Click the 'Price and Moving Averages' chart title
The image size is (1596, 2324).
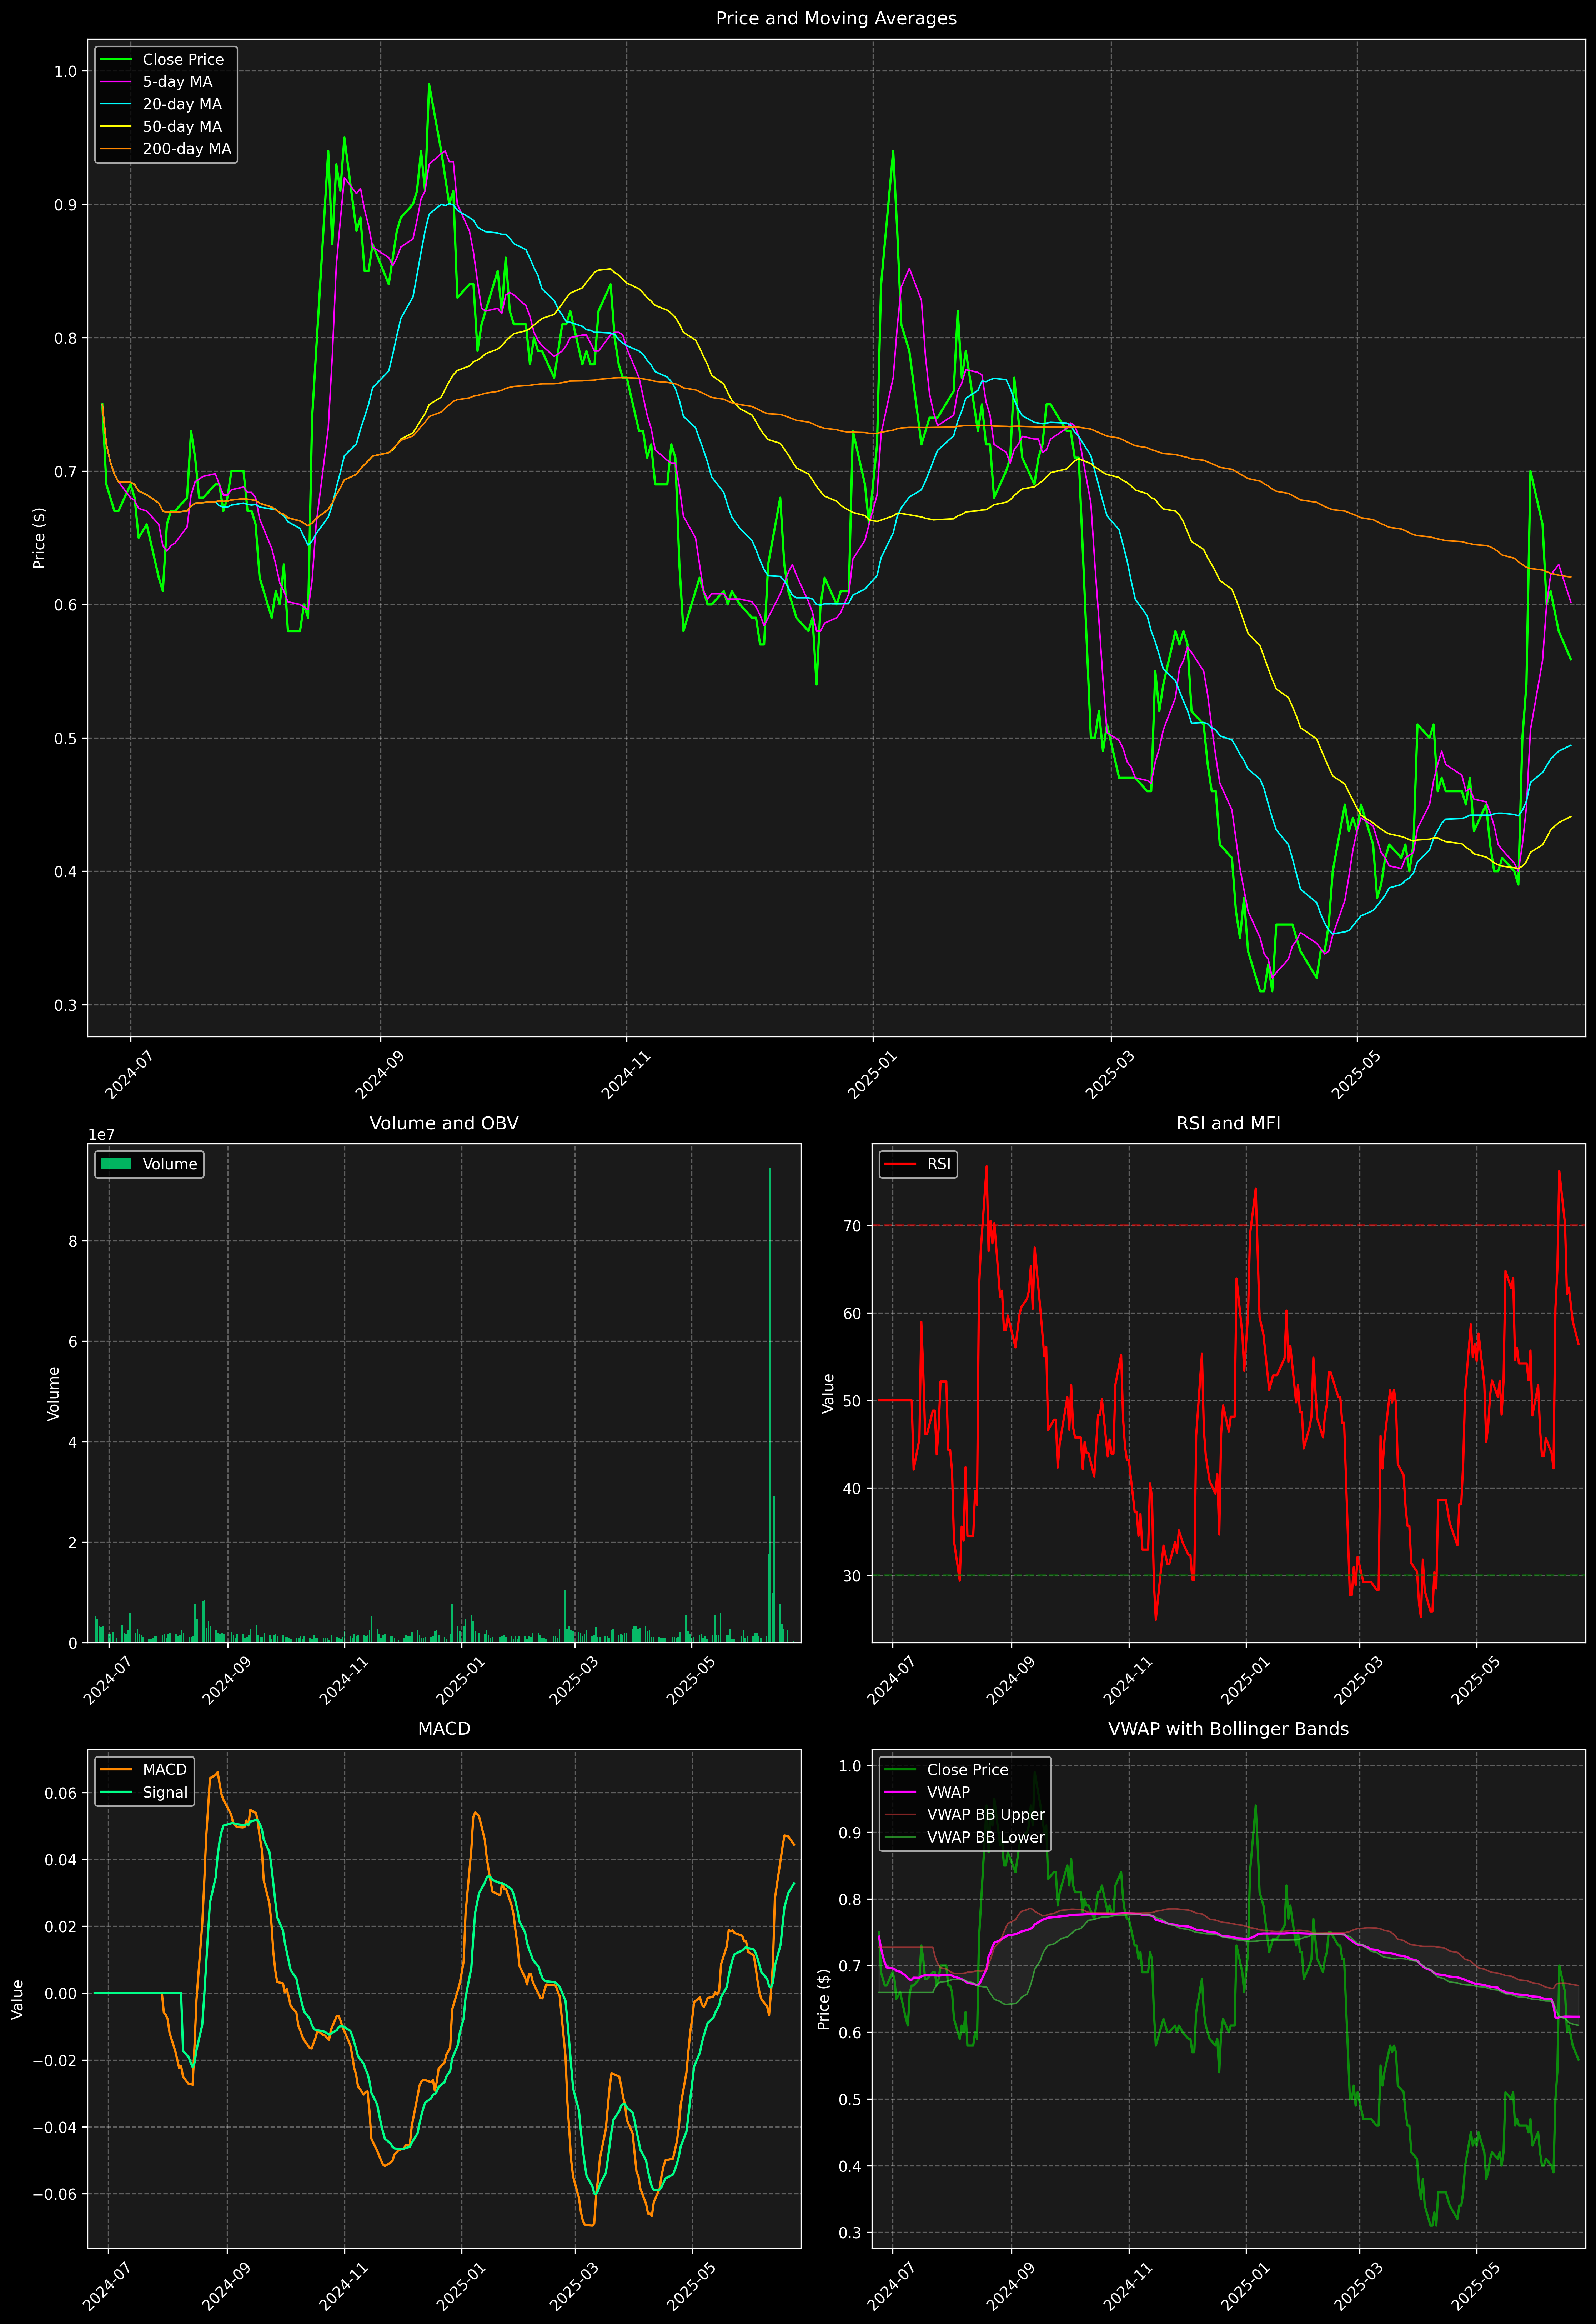(x=836, y=18)
